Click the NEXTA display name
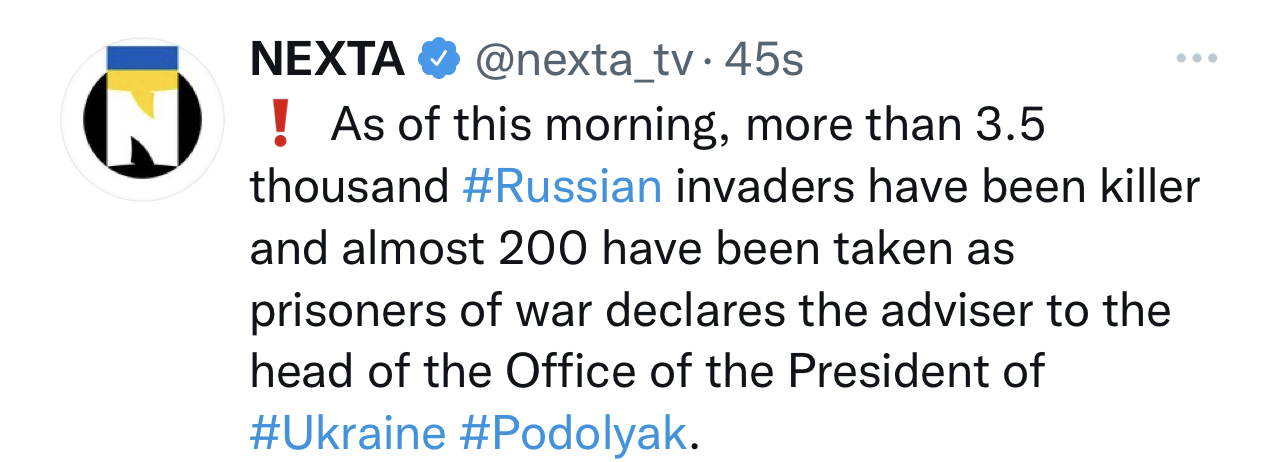 click(328, 62)
